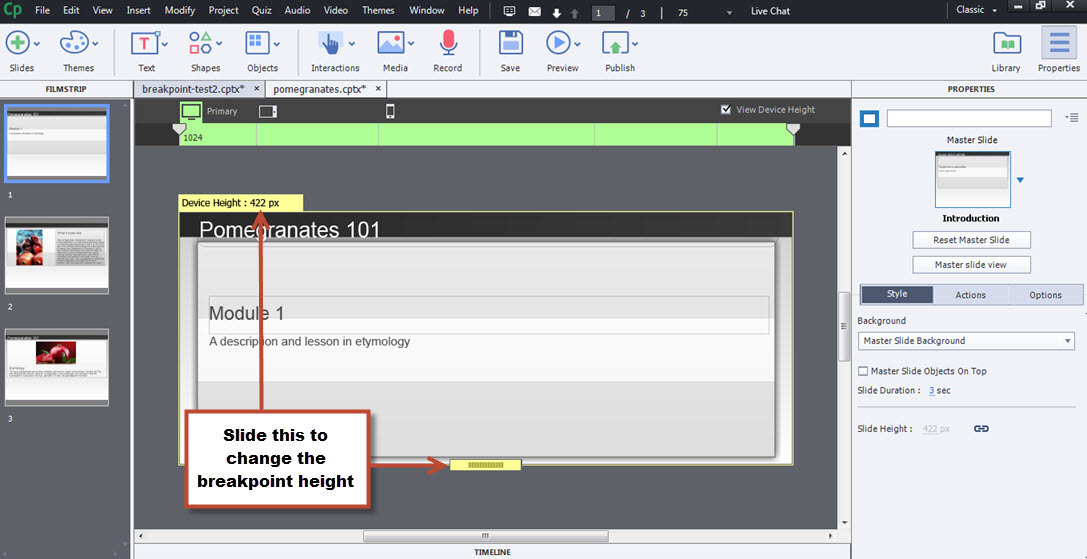Screen dimensions: 1087x559
Task: Expand the master slide chooser arrow
Action: tap(1020, 180)
